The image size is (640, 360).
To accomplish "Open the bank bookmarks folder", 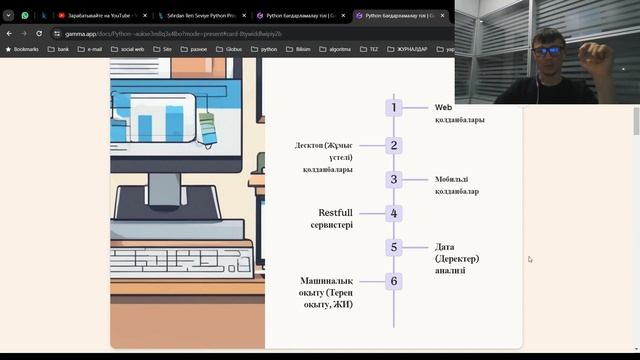I will 58,49.
